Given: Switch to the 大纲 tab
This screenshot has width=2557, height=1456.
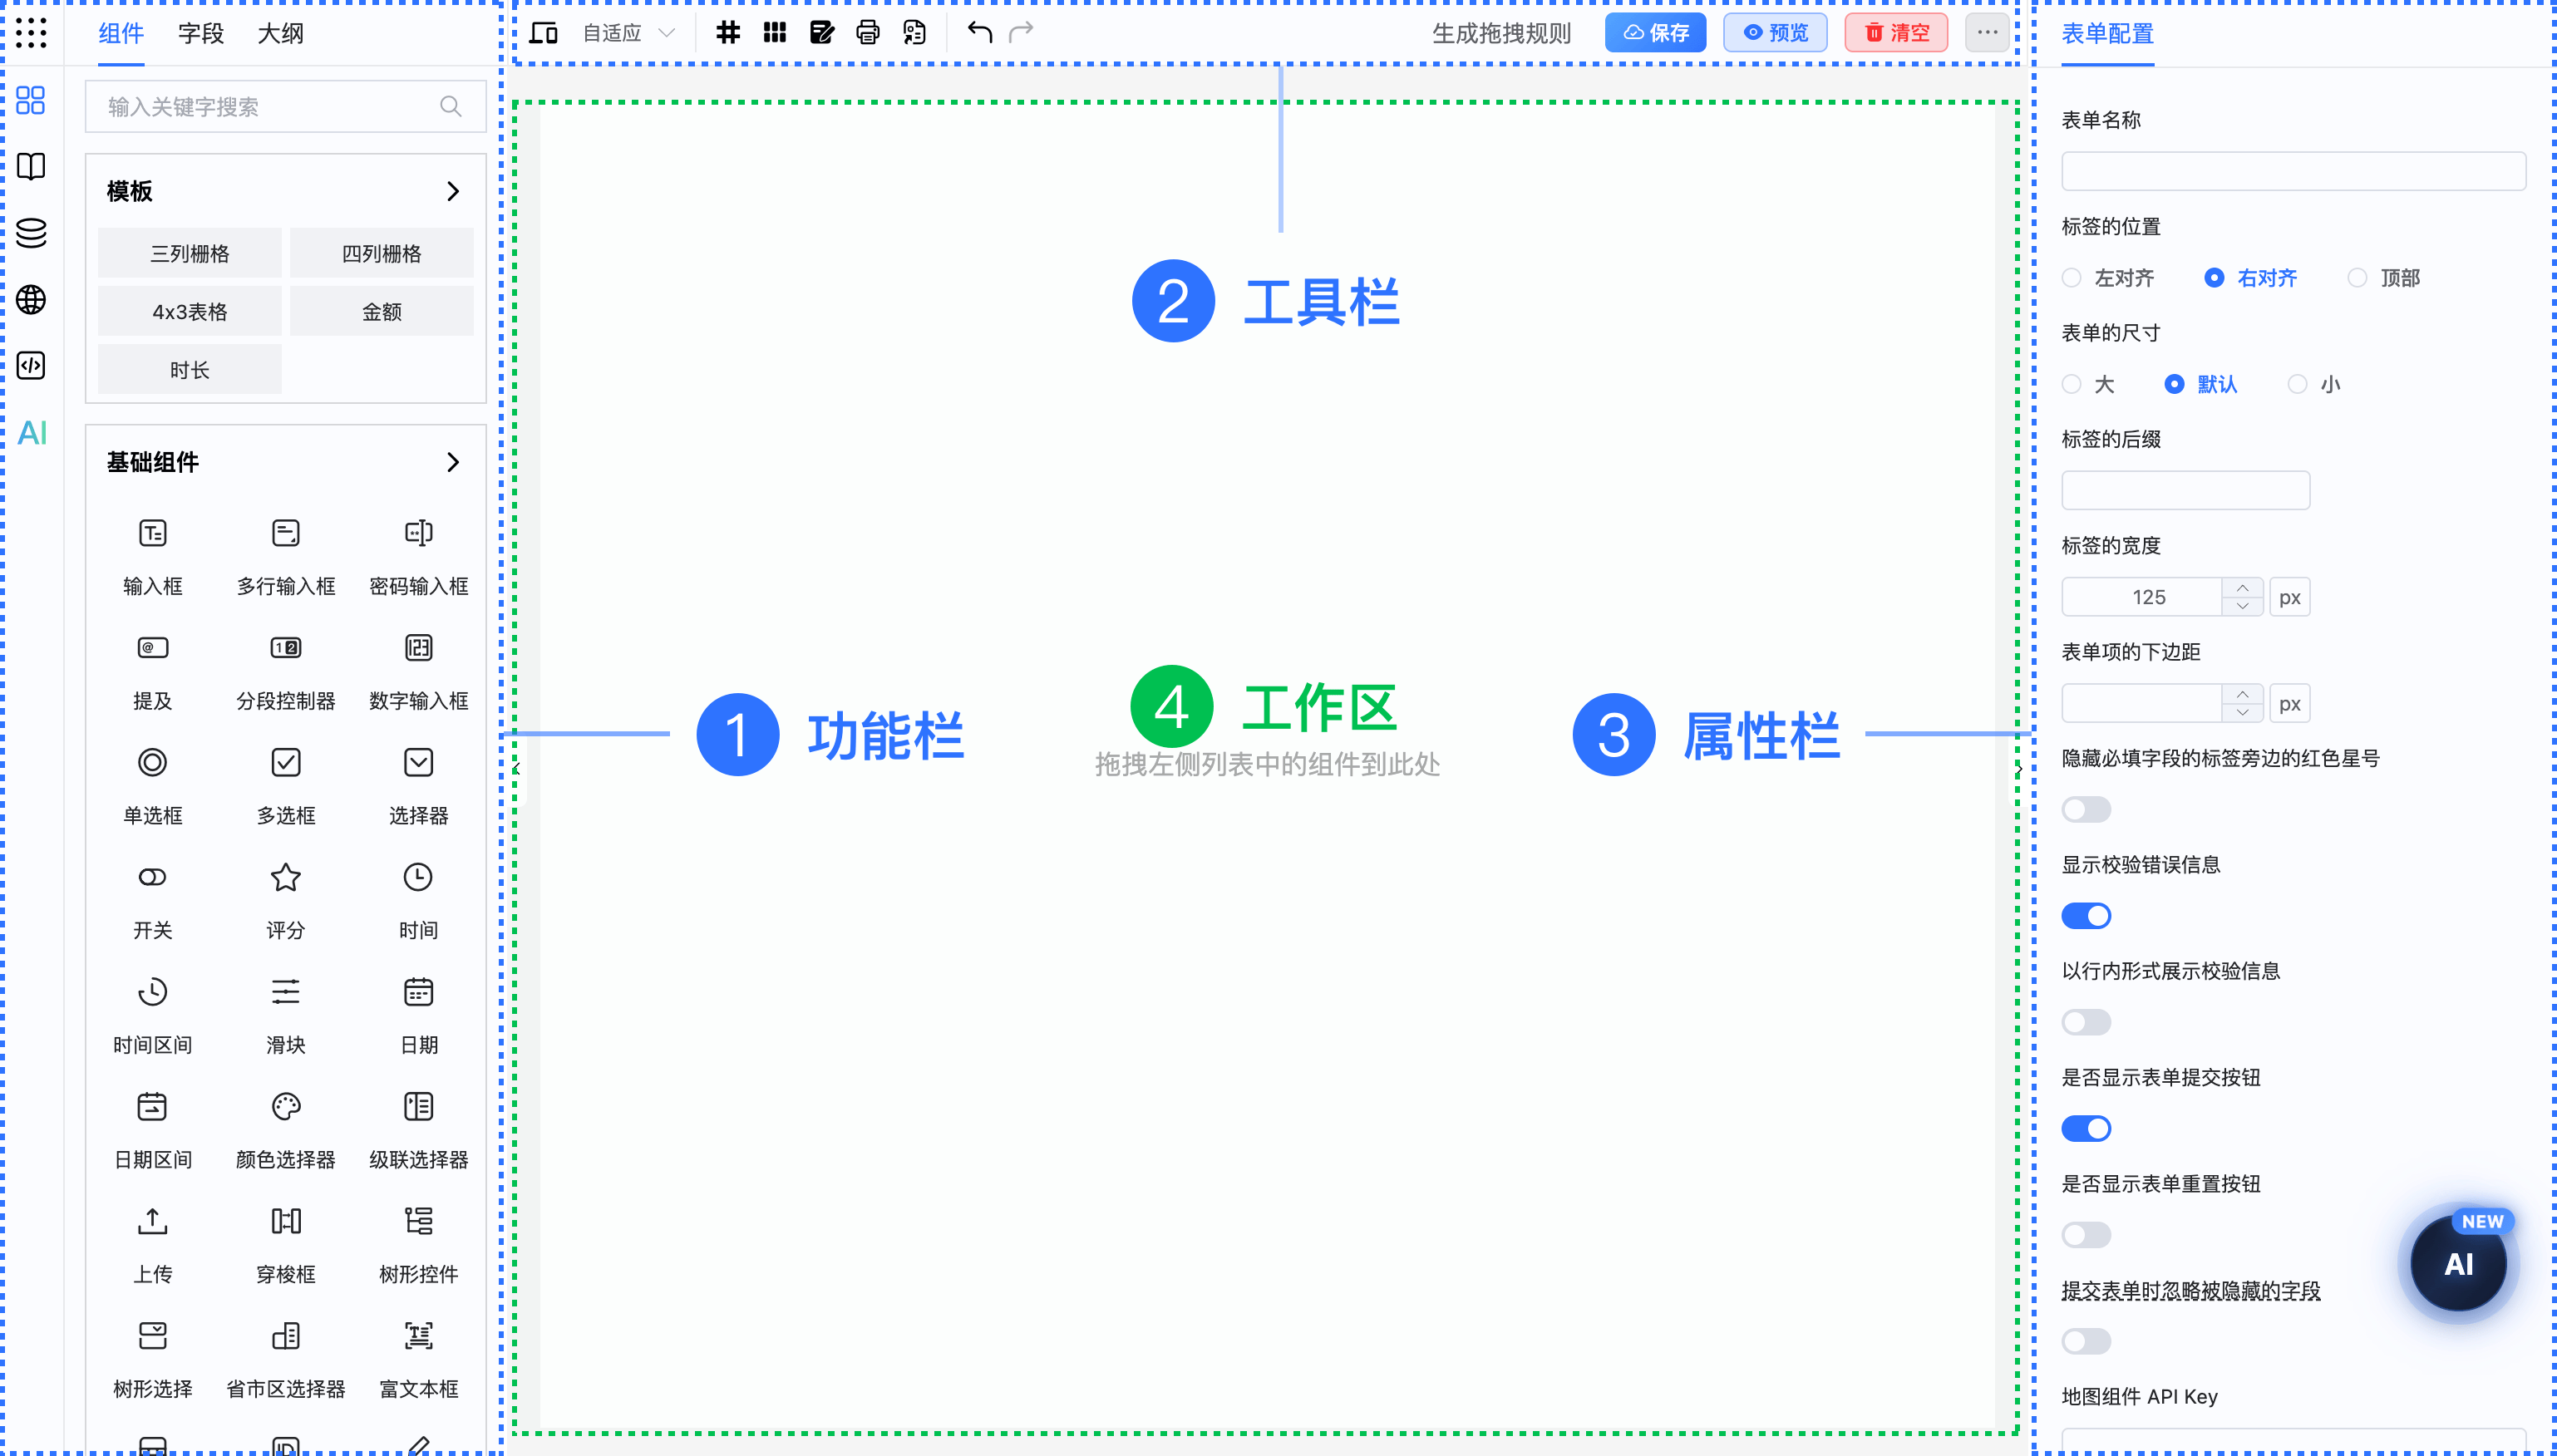Looking at the screenshot, I should (x=281, y=33).
